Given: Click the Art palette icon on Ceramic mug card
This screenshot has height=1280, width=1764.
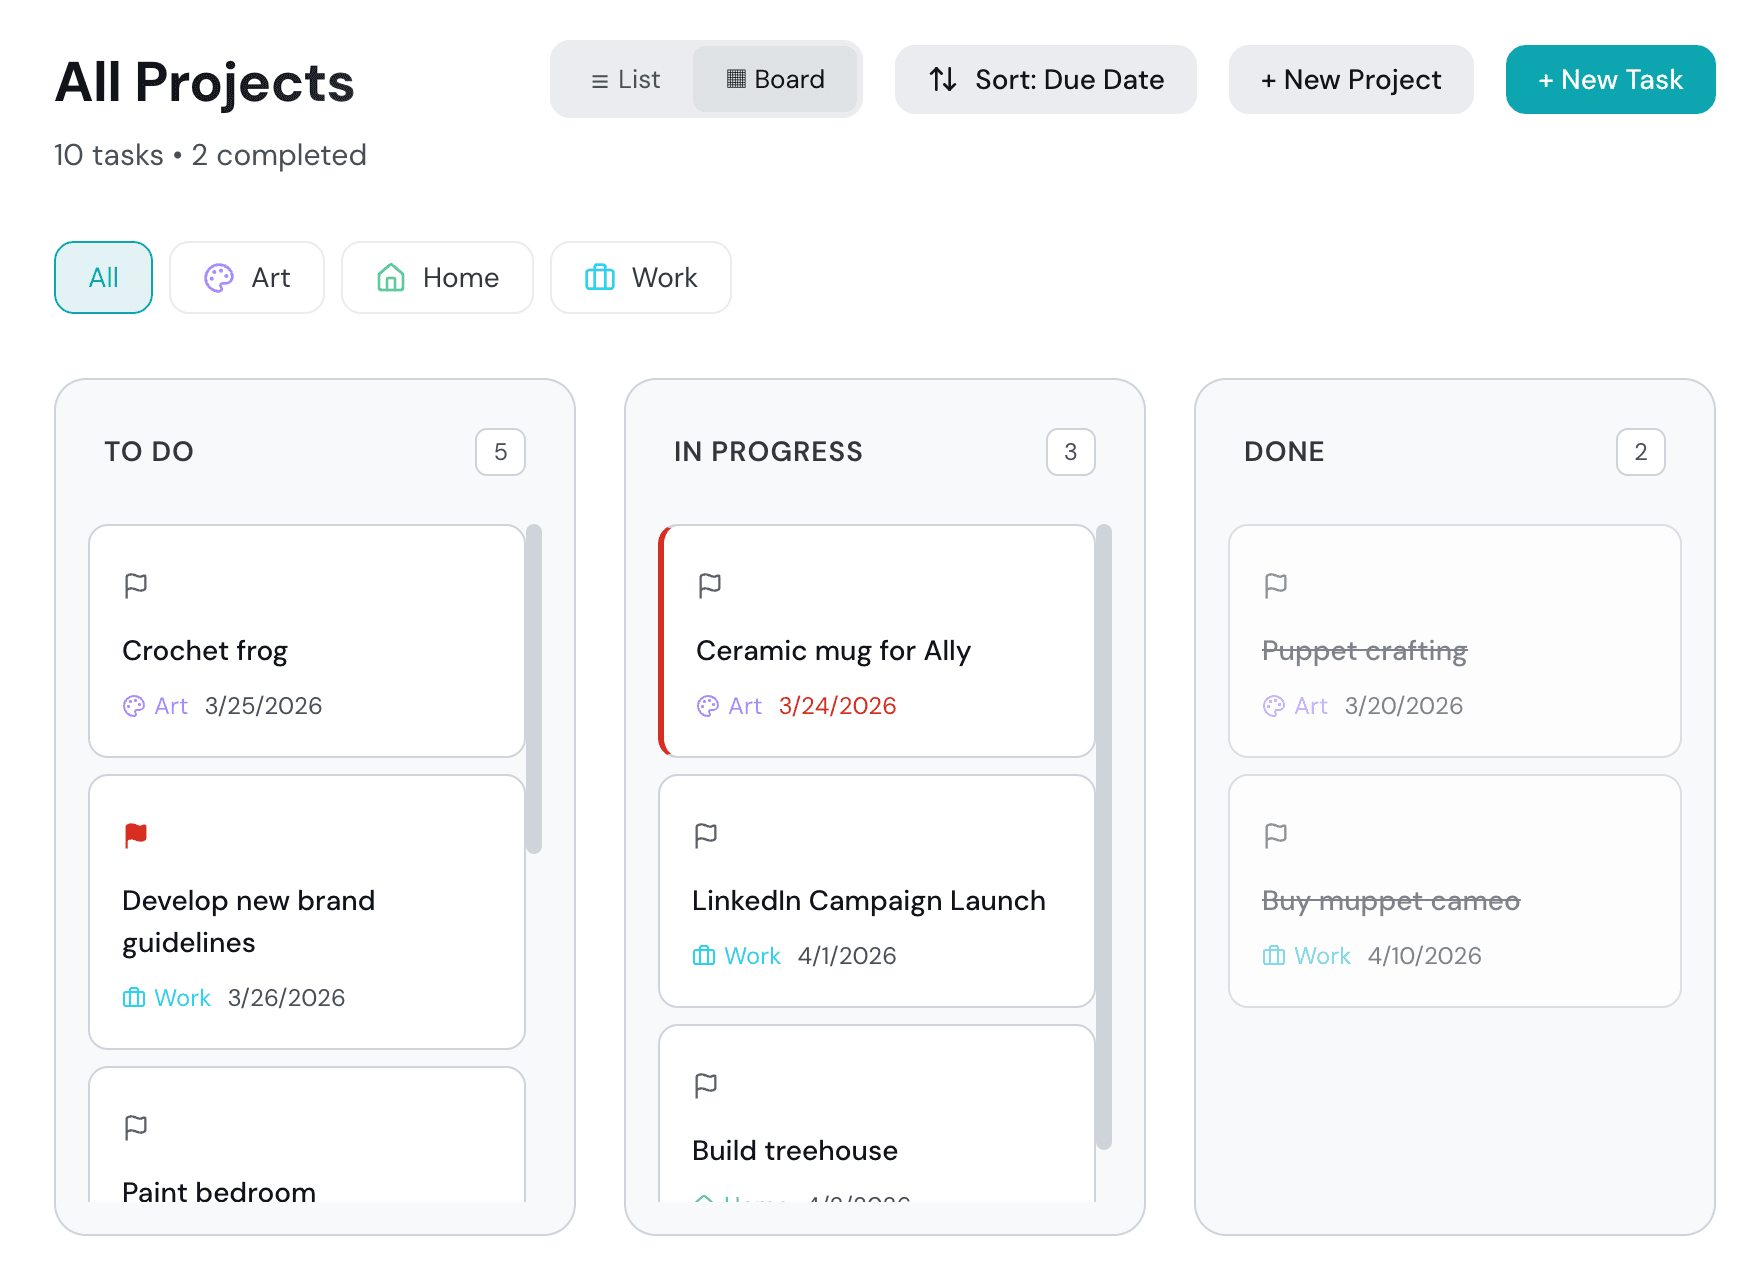Looking at the screenshot, I should click(709, 705).
